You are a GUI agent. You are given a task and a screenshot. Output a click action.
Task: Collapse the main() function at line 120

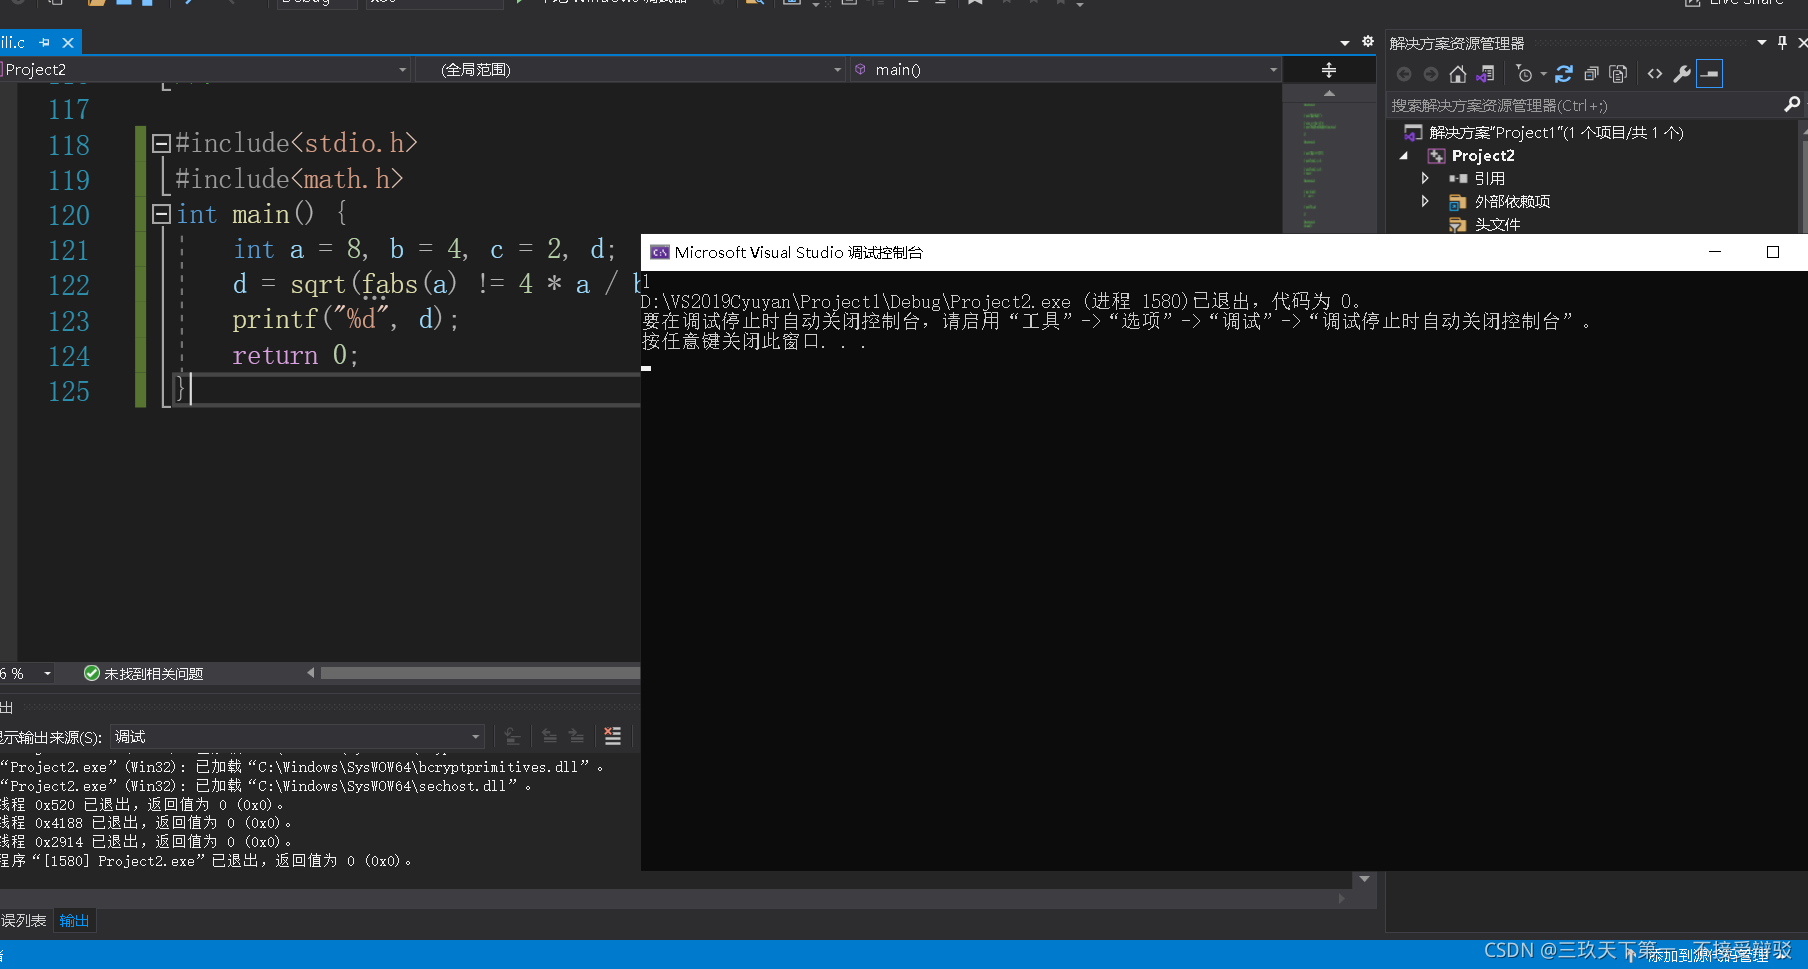(x=161, y=214)
